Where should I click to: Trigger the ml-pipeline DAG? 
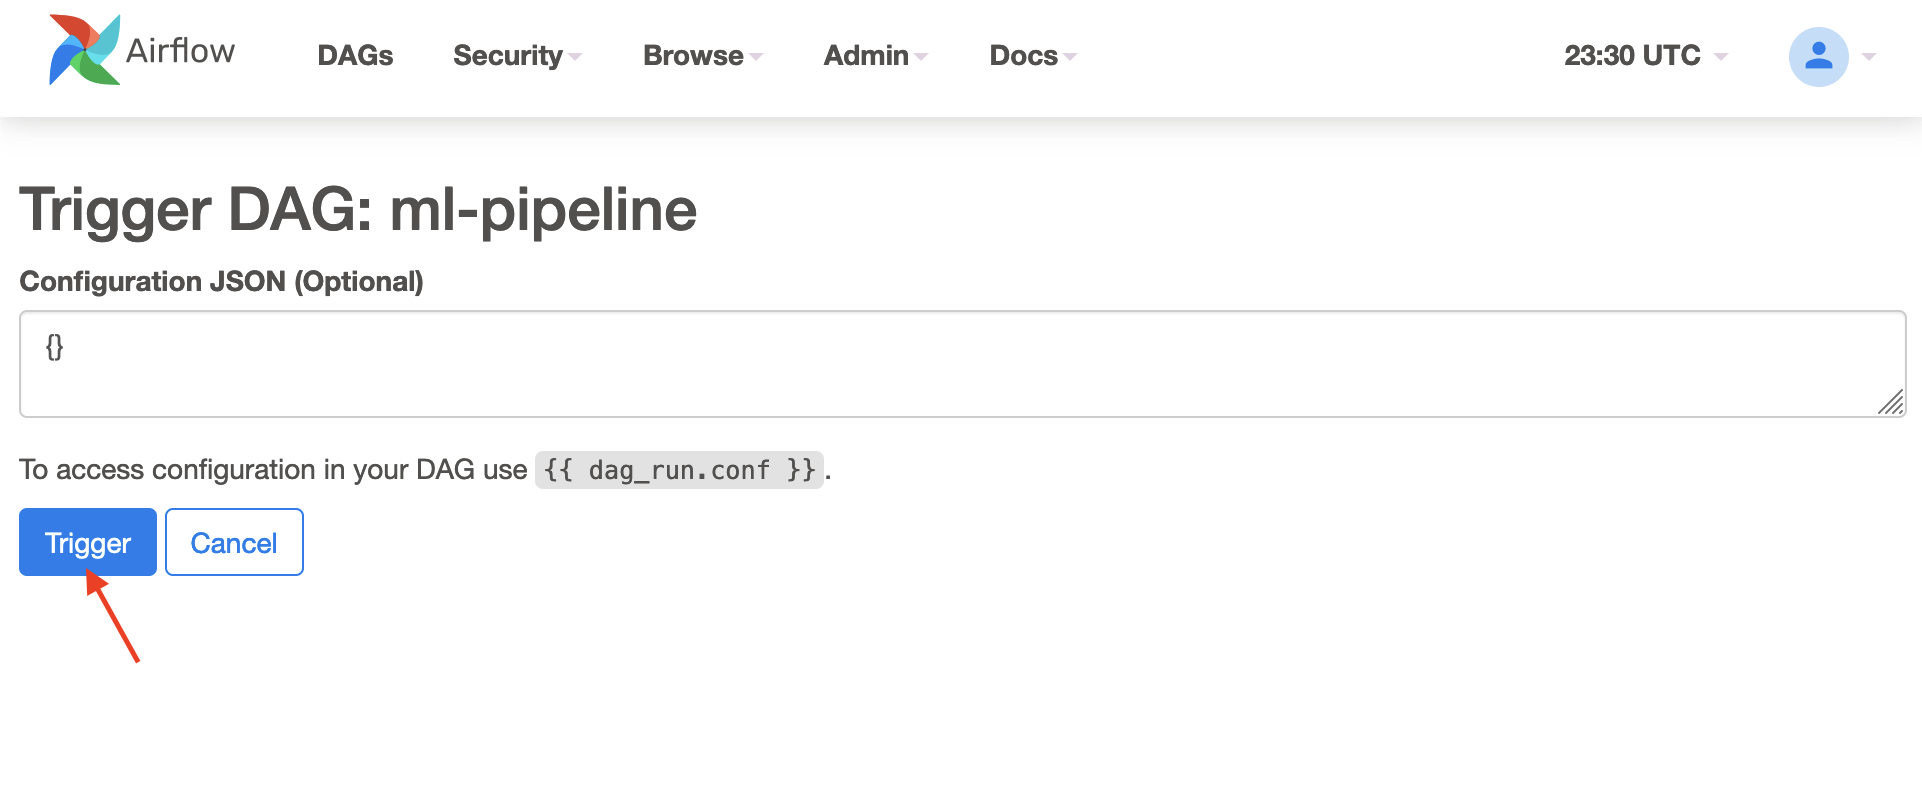pyautogui.click(x=88, y=542)
